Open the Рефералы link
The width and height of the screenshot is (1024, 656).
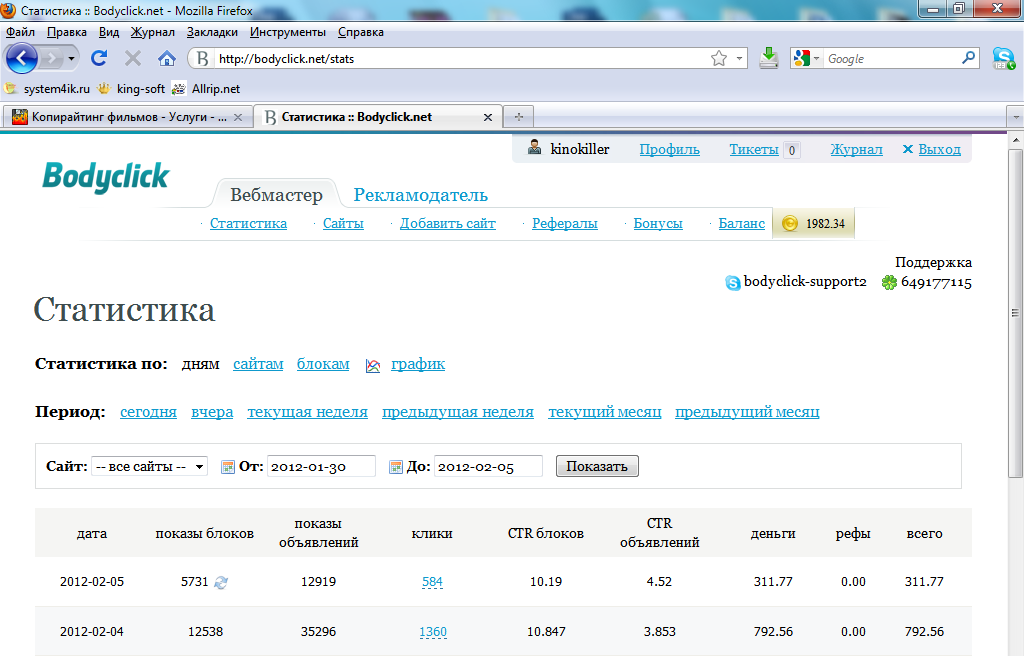564,223
